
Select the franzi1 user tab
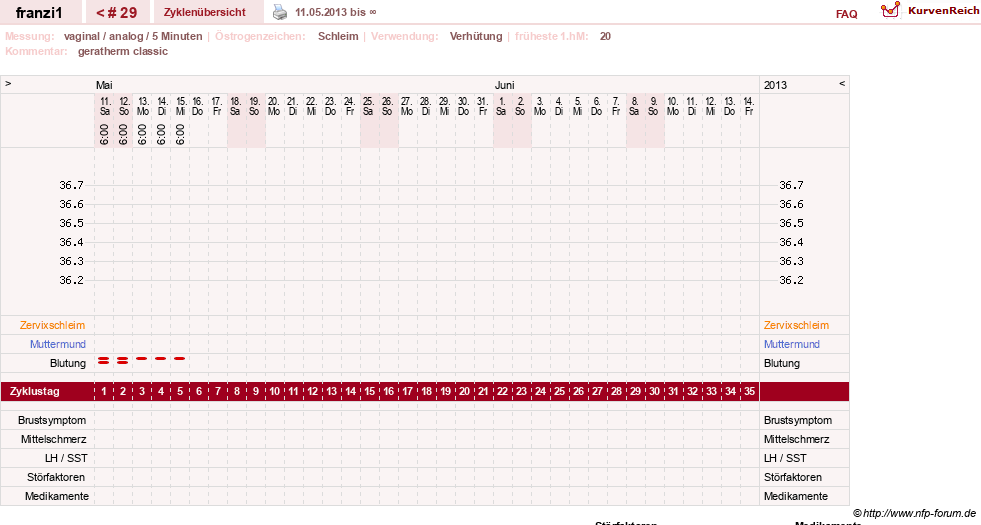click(x=39, y=12)
